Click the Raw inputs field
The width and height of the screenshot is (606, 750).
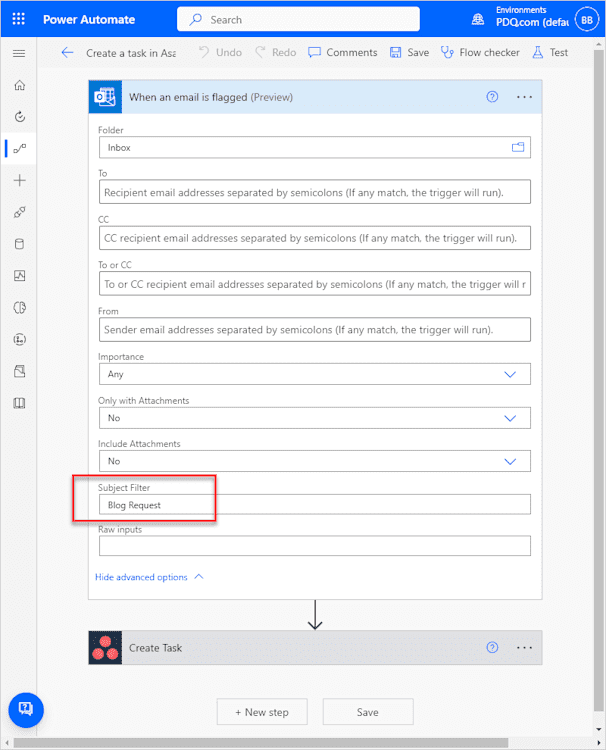coord(315,546)
